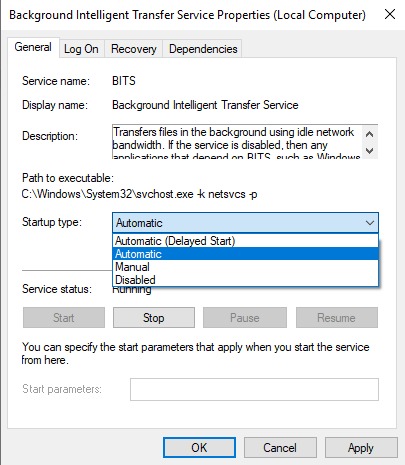Cancel the properties dialog
Image resolution: width=405 pixels, height=465 pixels.
coord(280,447)
